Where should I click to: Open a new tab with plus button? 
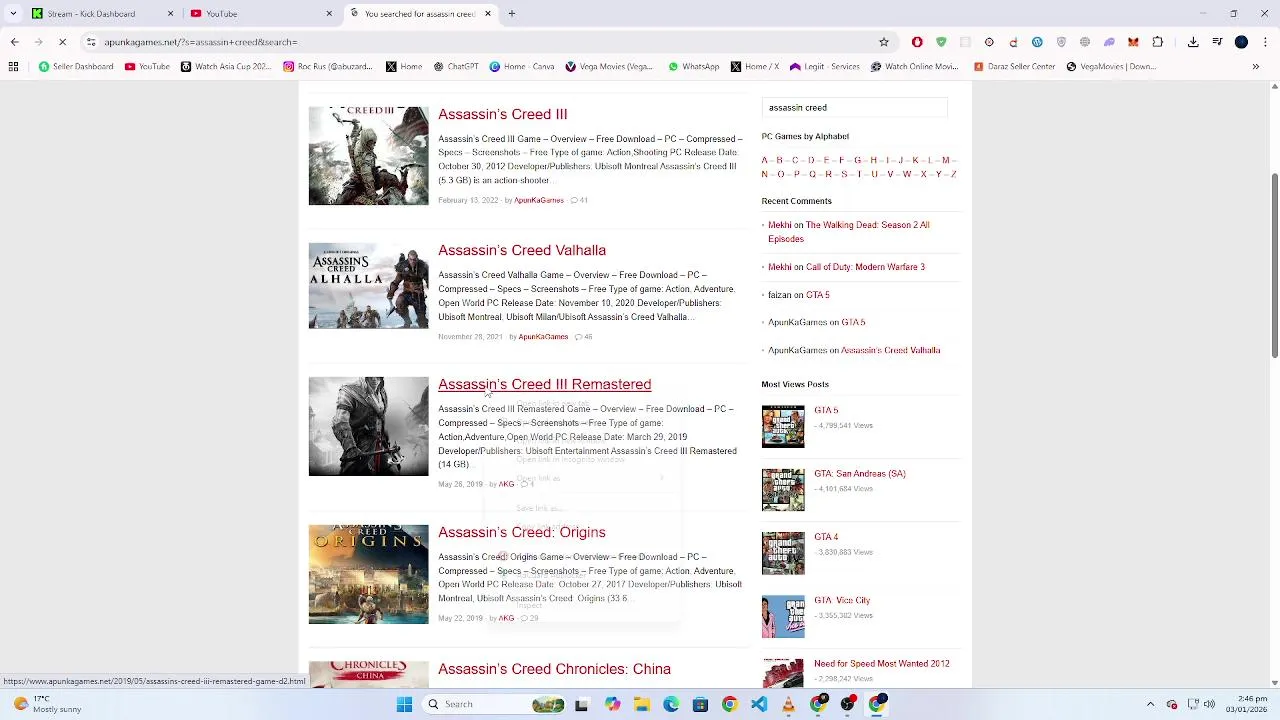click(x=512, y=14)
